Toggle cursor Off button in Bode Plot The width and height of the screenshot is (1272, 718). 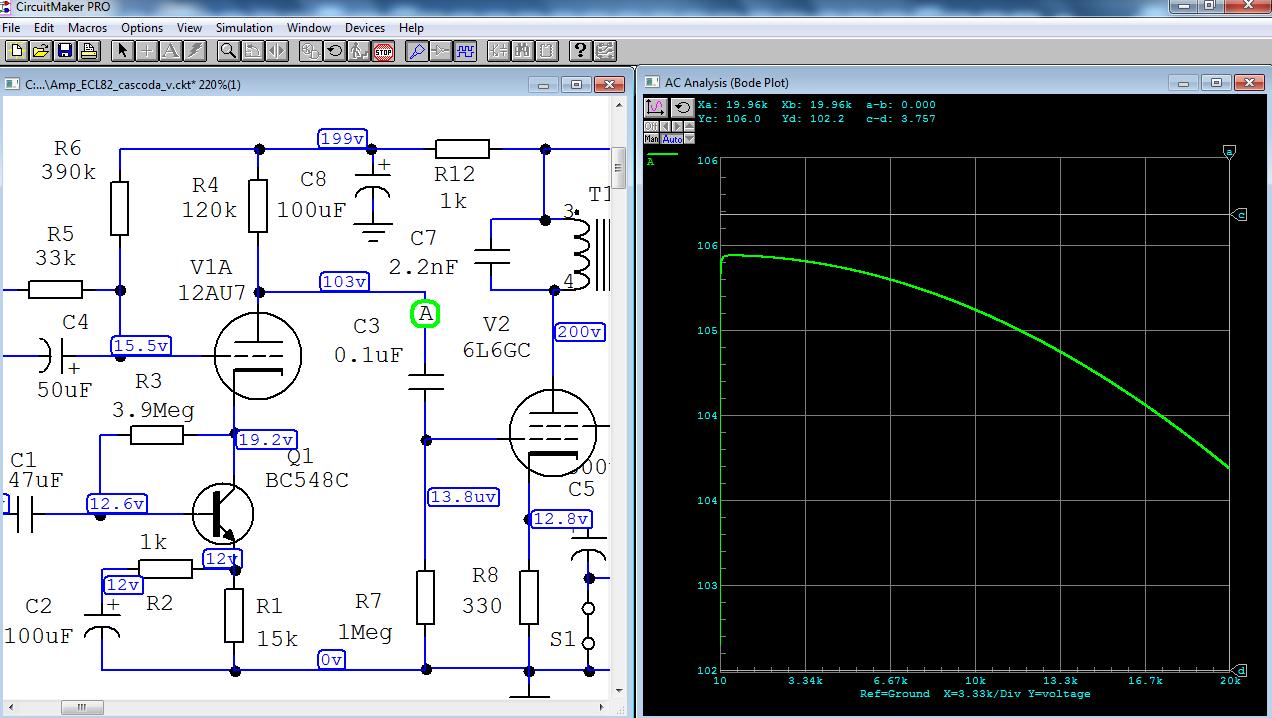[651, 126]
